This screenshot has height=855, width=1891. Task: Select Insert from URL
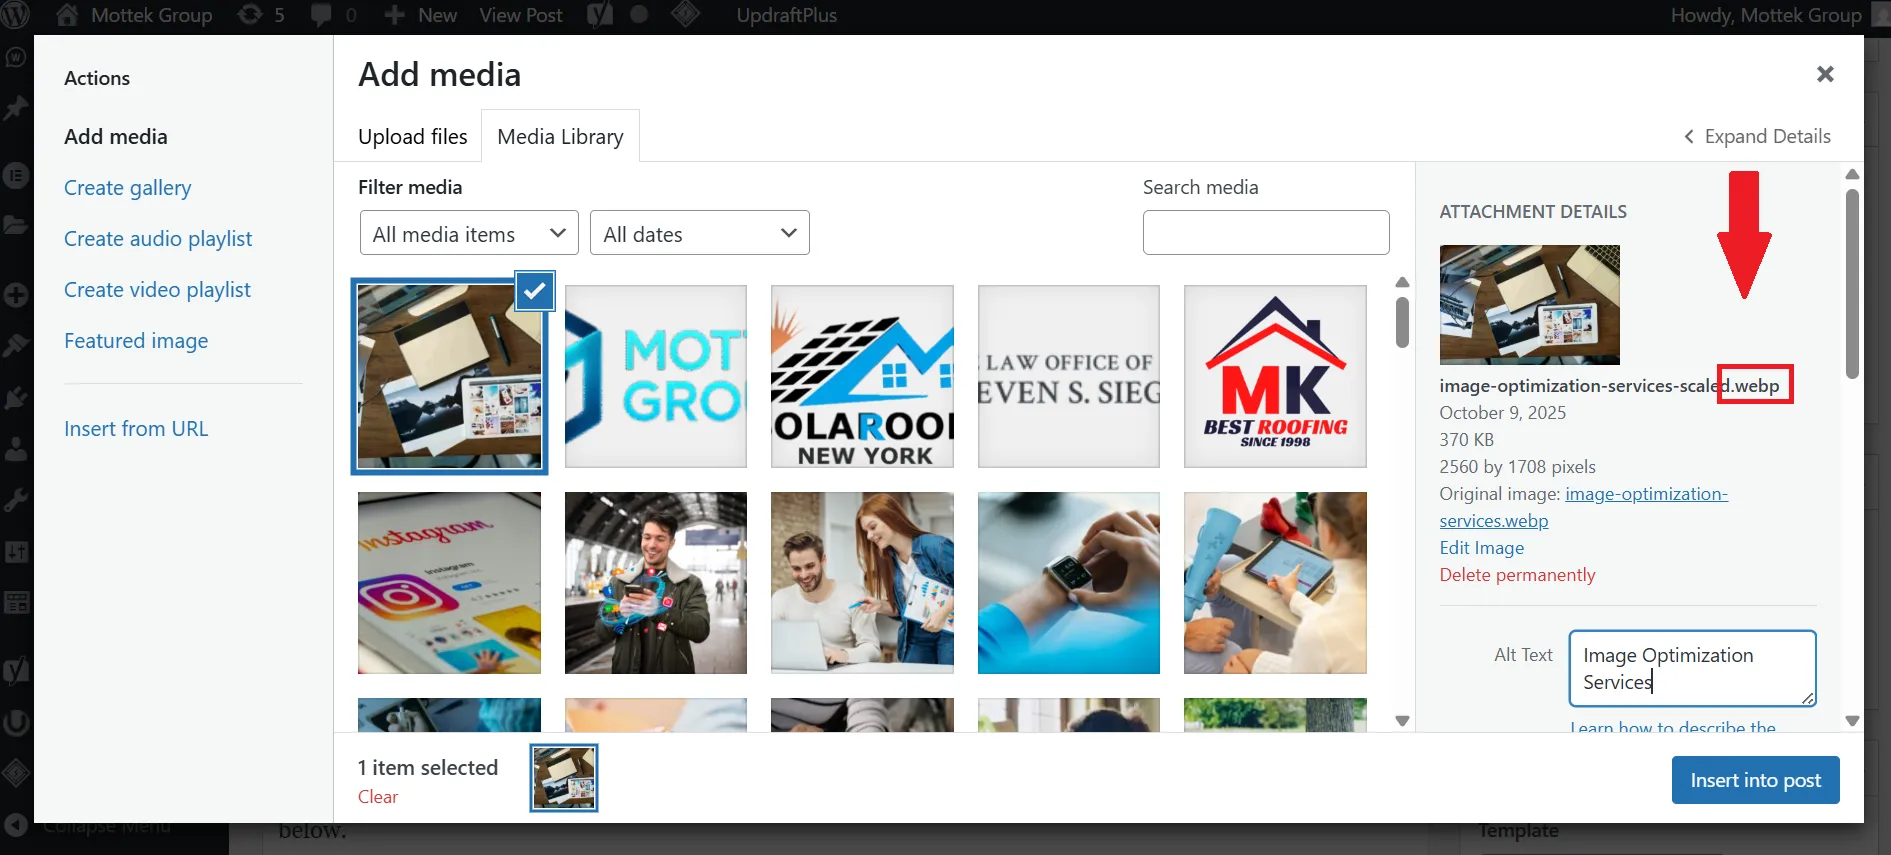click(136, 429)
